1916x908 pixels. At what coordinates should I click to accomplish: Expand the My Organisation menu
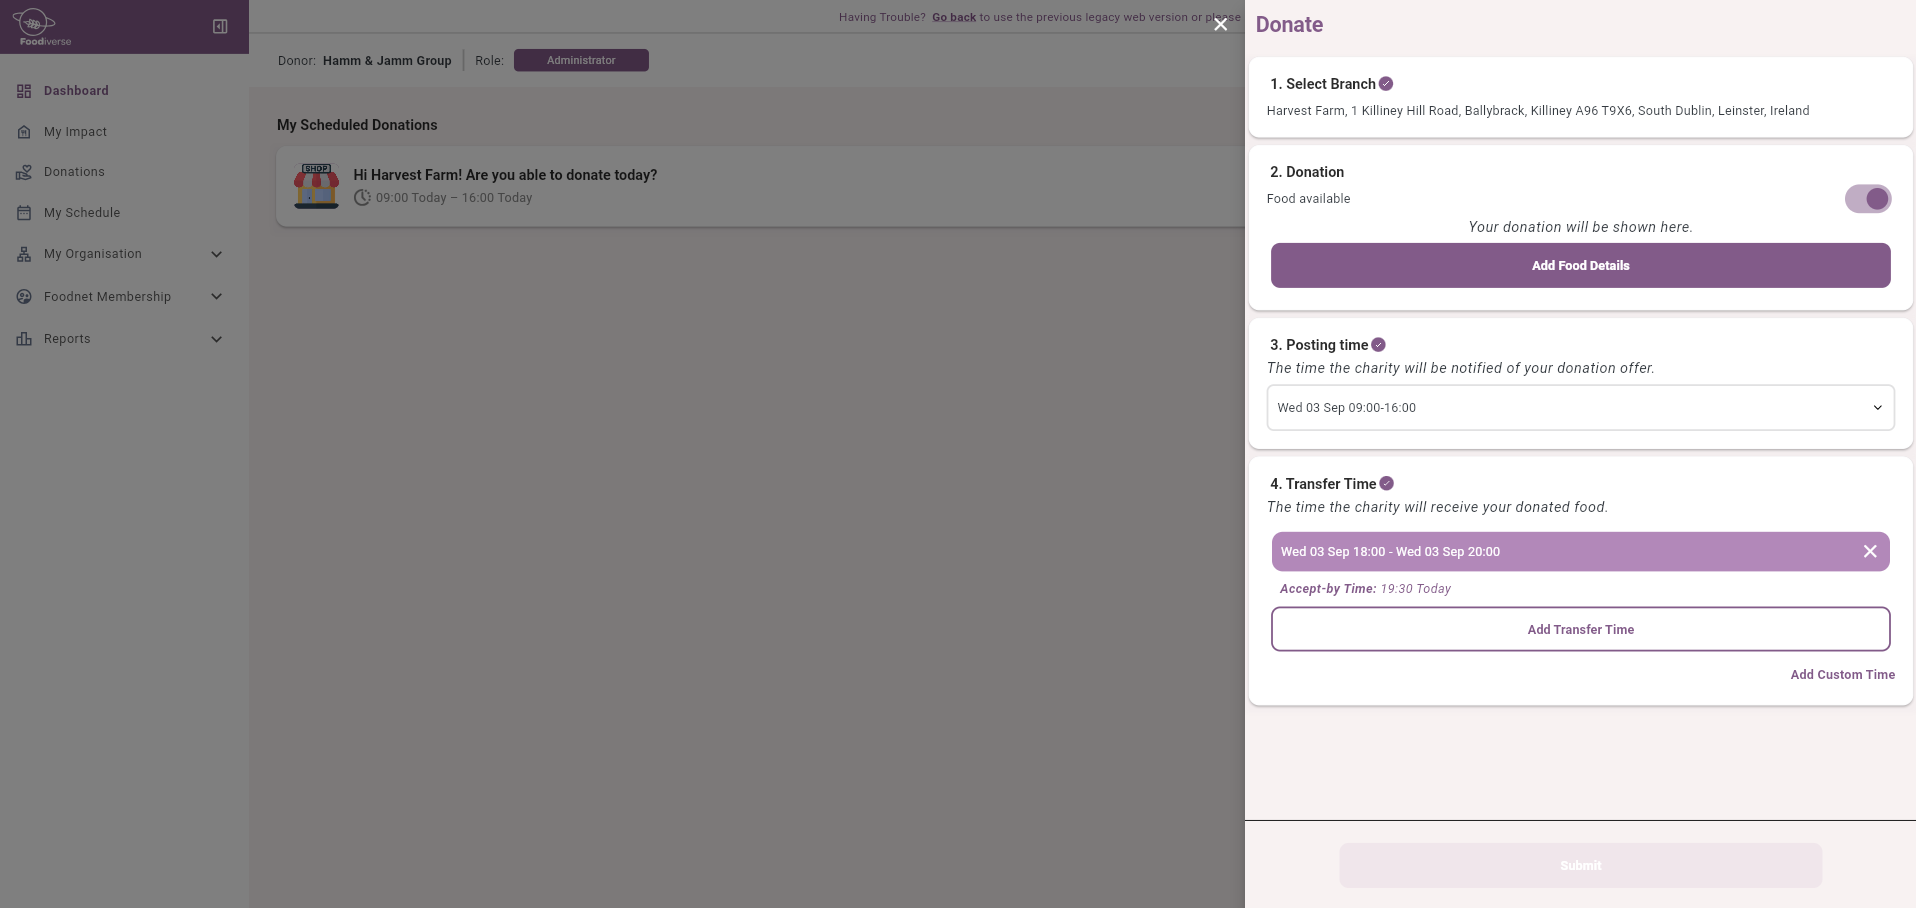click(x=216, y=254)
